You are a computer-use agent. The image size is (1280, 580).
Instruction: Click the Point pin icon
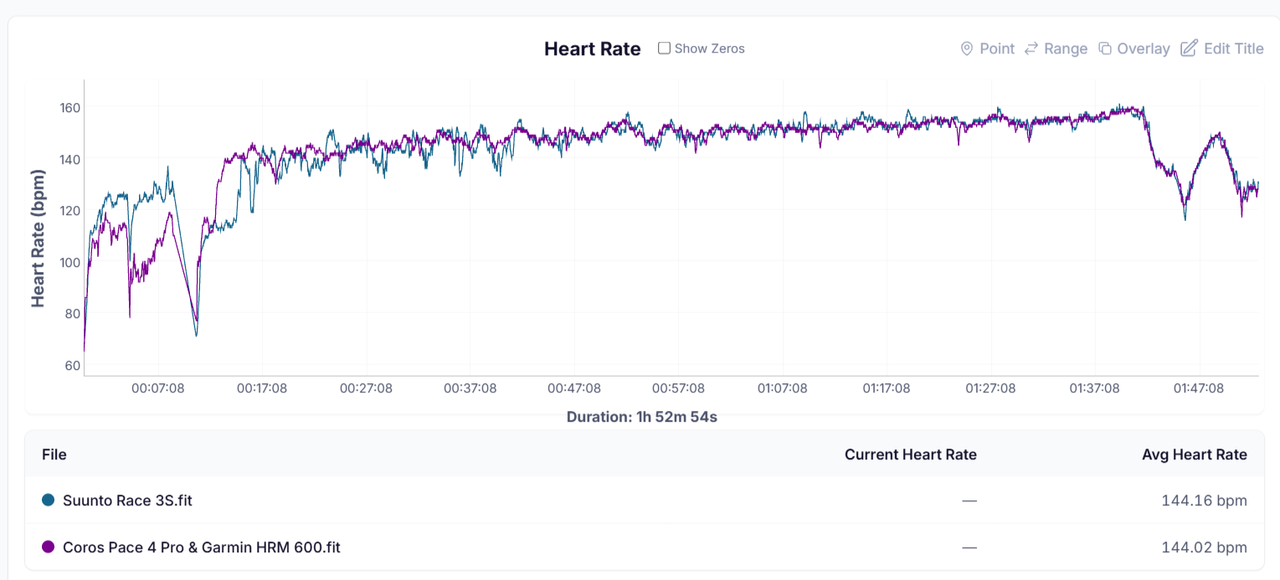pos(966,48)
